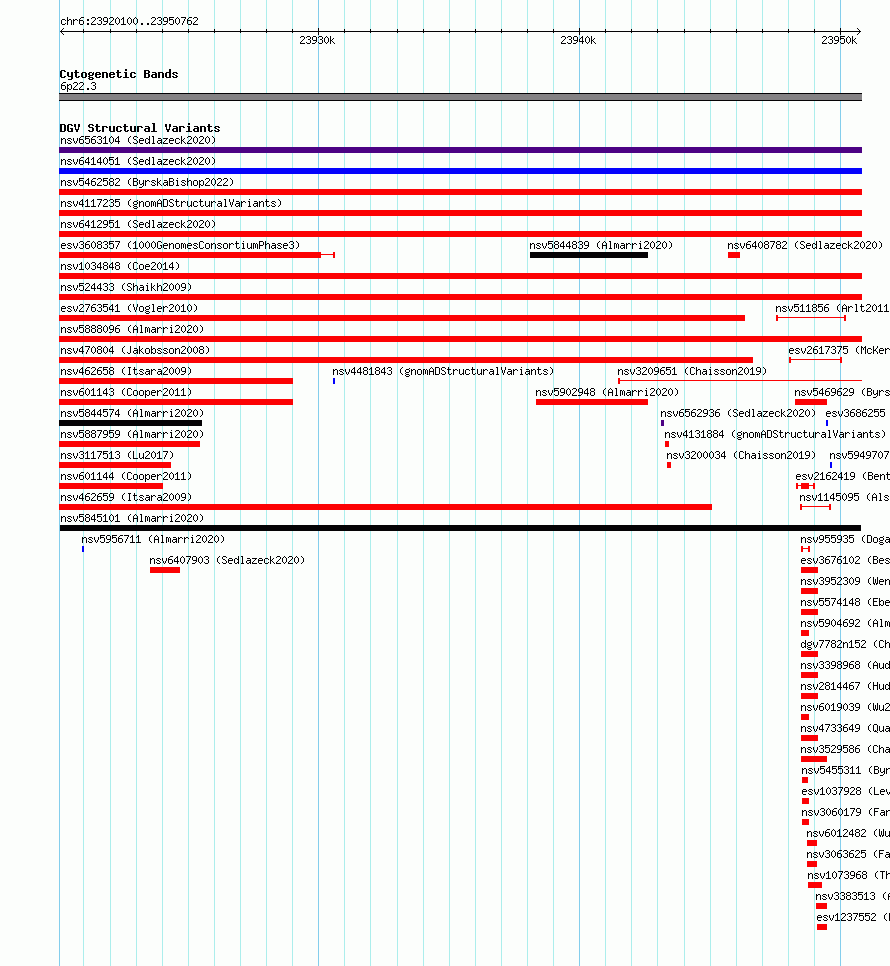Viewport: 890px width, 966px height.
Task: Click nsv5956711 (Almarri2020) label
Action: 153,539
